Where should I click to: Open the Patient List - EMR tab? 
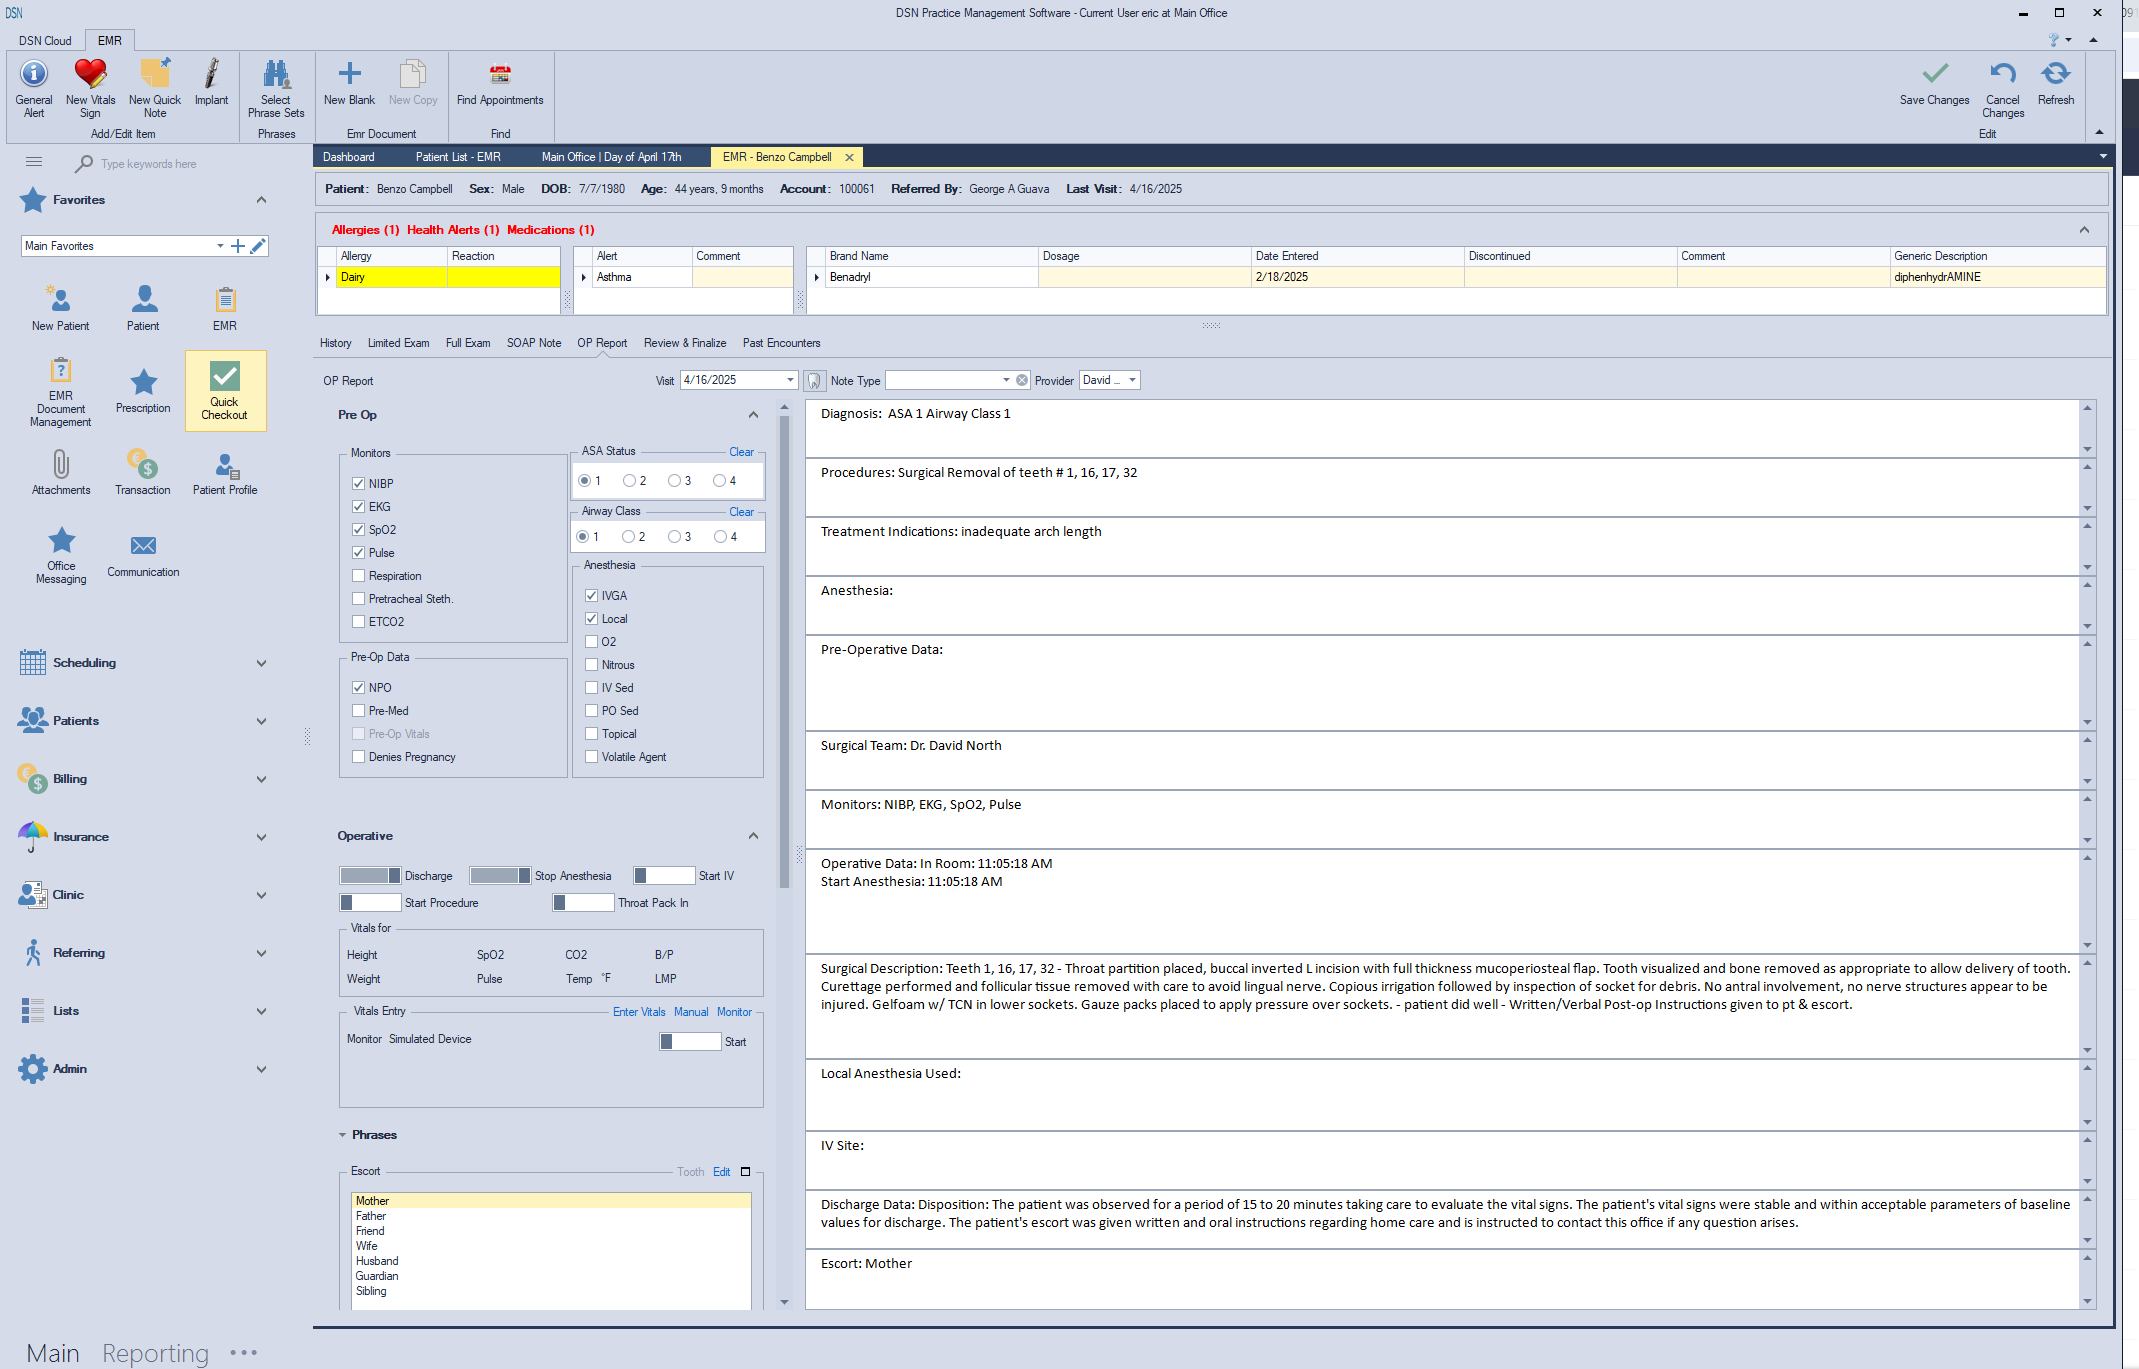tap(458, 157)
